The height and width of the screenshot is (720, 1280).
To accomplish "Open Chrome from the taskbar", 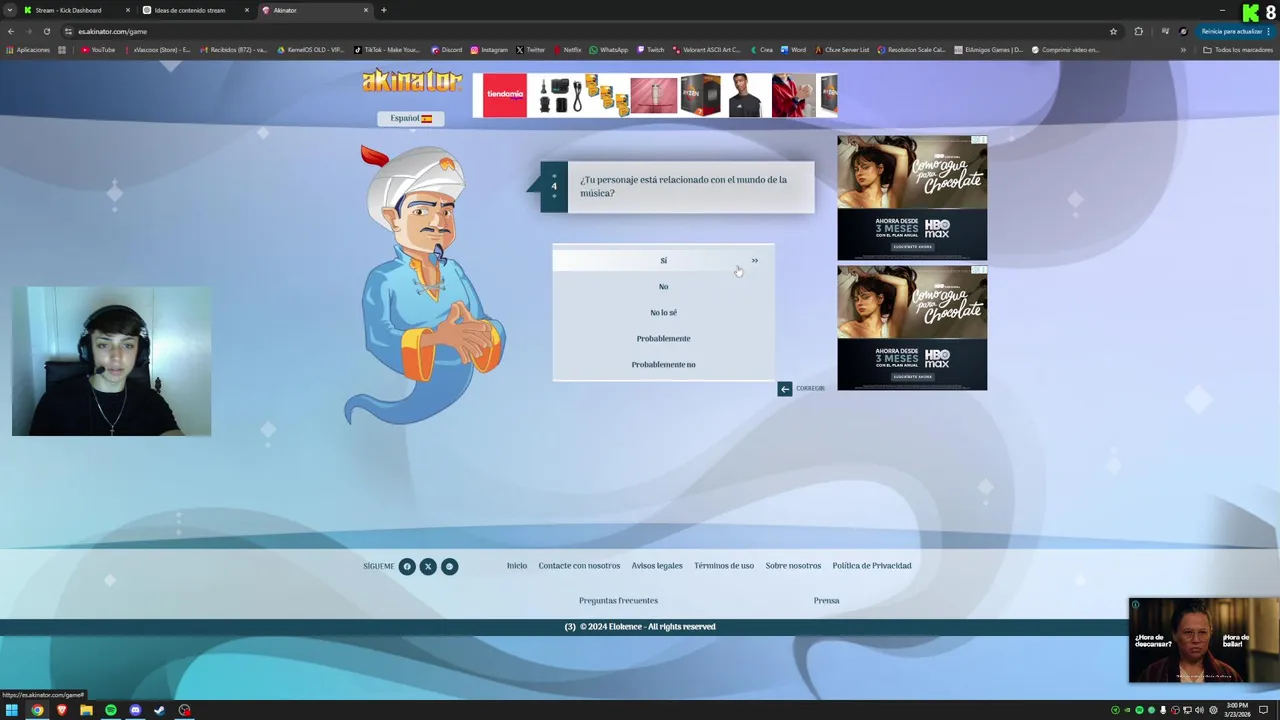I will point(37,710).
